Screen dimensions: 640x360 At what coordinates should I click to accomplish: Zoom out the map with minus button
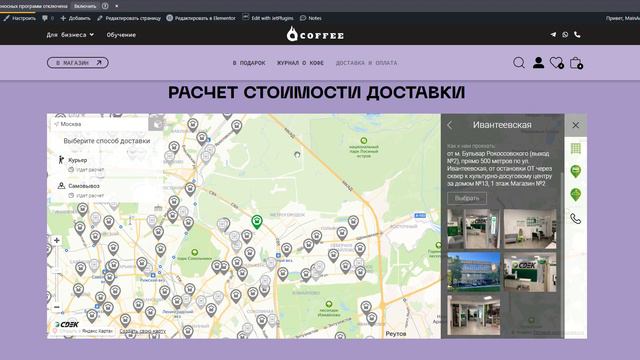[x=57, y=307]
